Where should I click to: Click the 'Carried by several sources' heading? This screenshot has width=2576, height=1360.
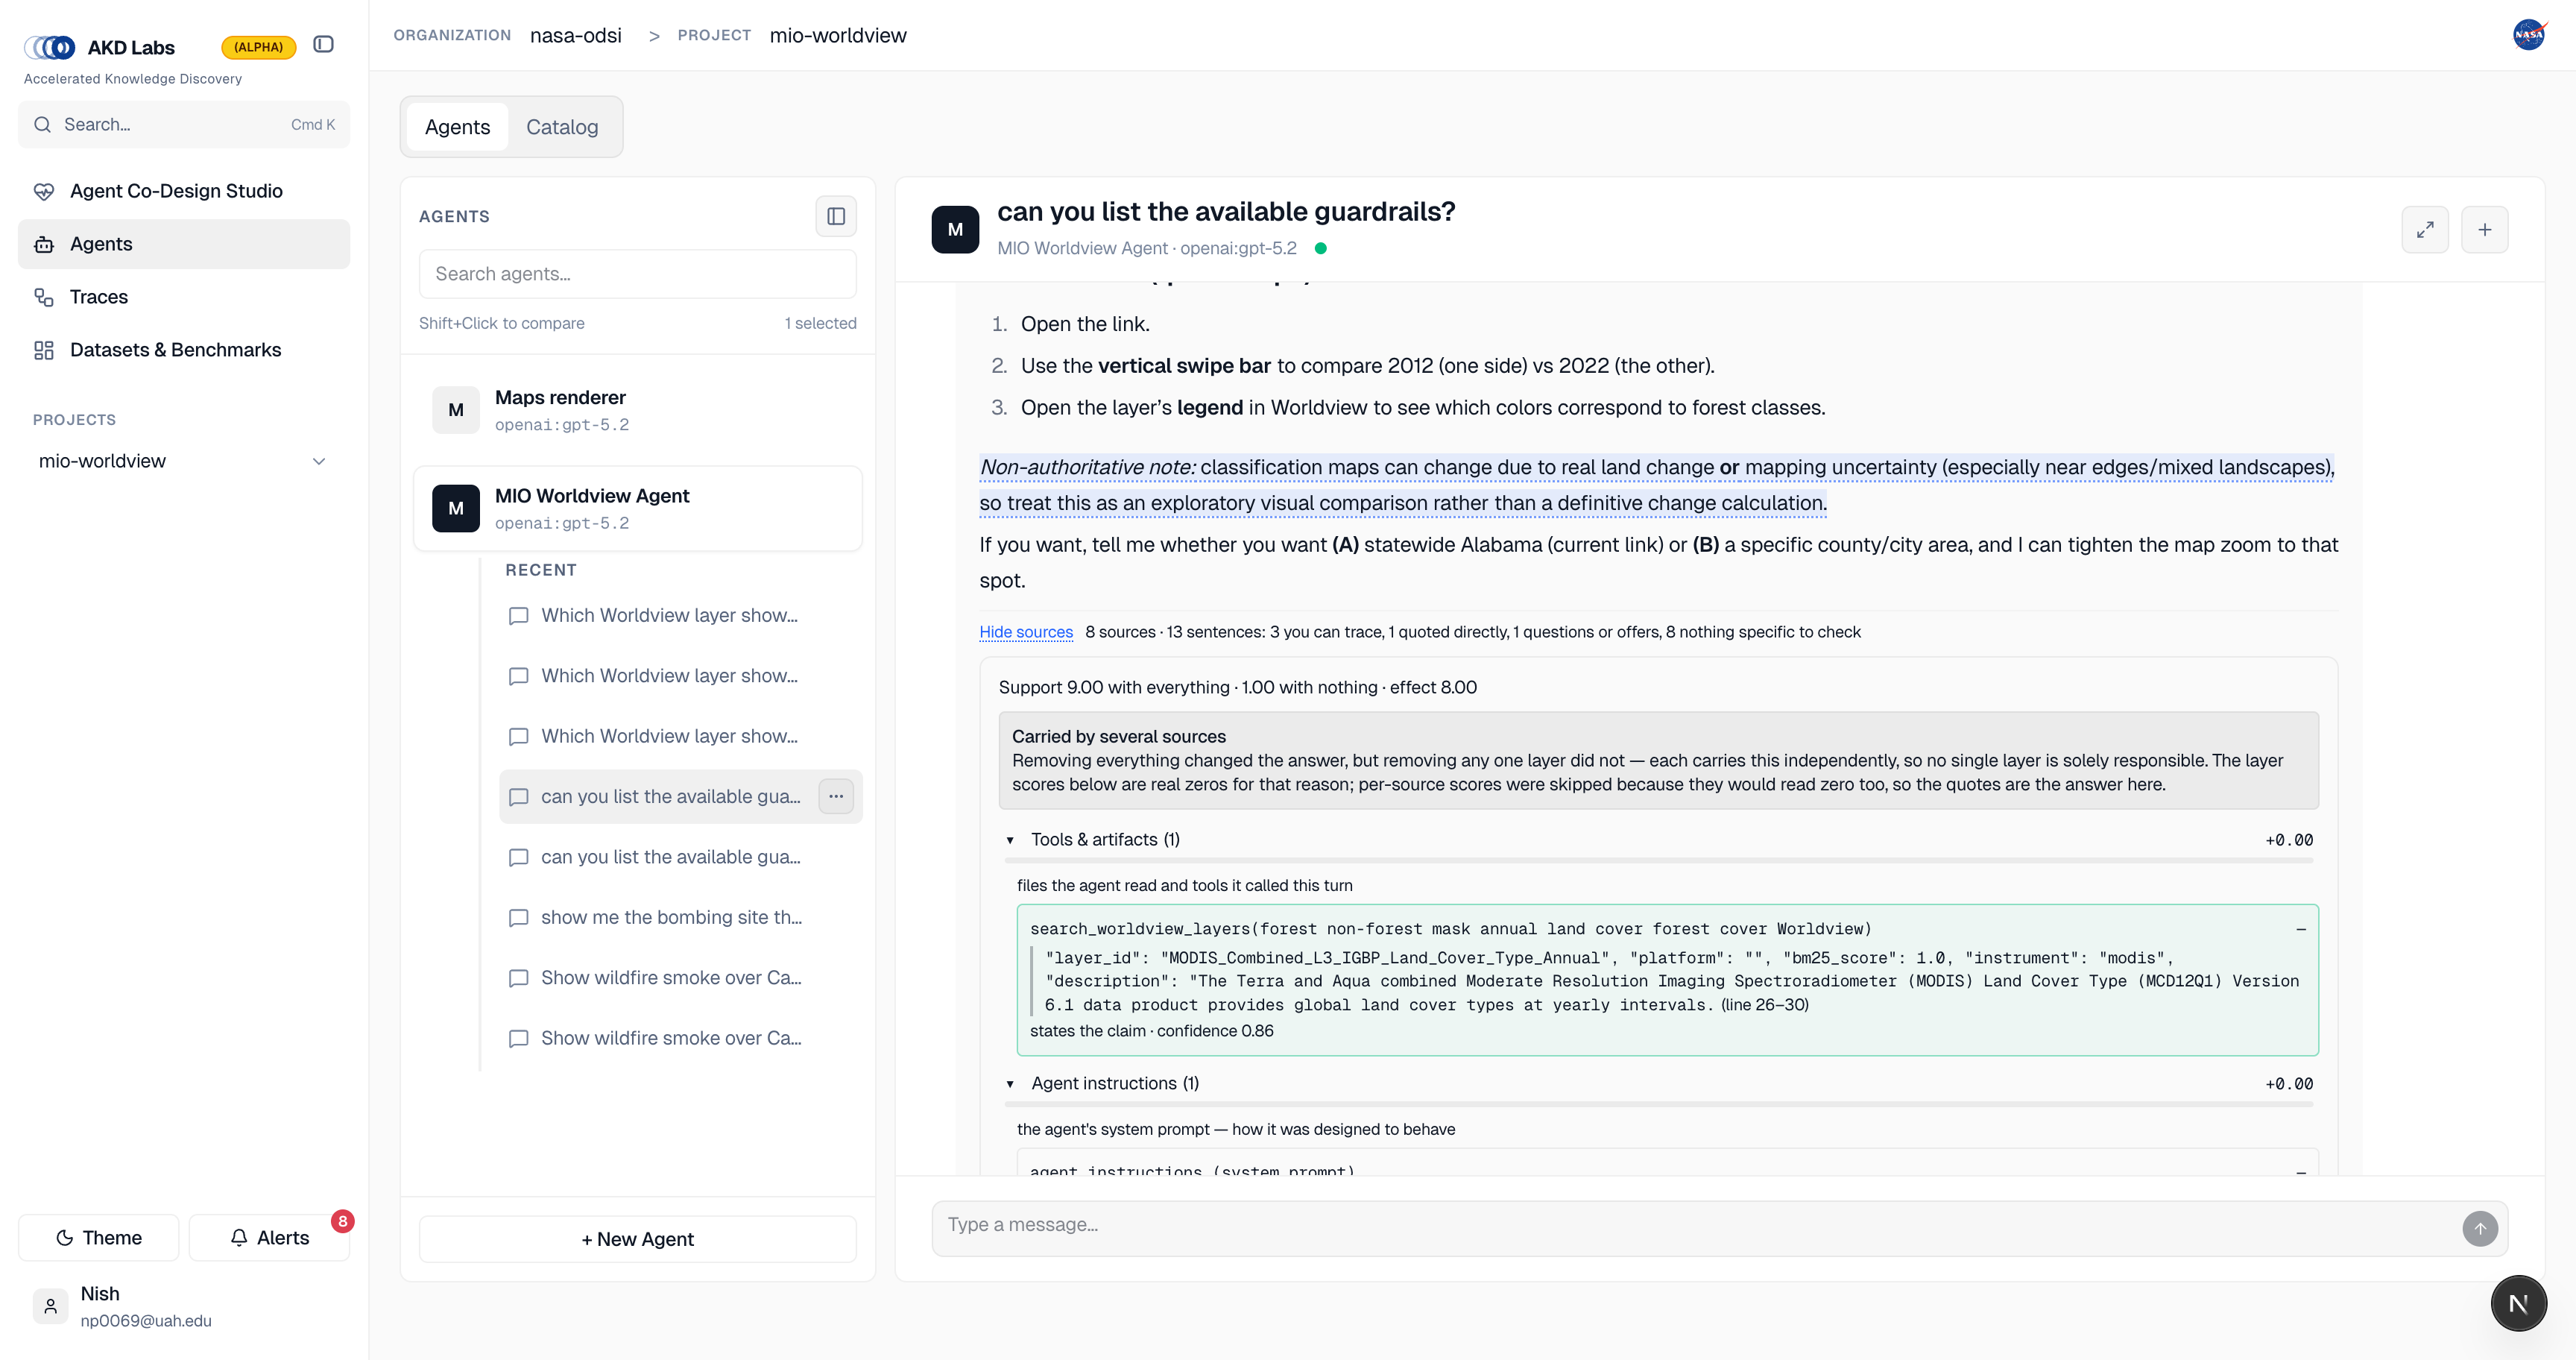coord(1119,737)
